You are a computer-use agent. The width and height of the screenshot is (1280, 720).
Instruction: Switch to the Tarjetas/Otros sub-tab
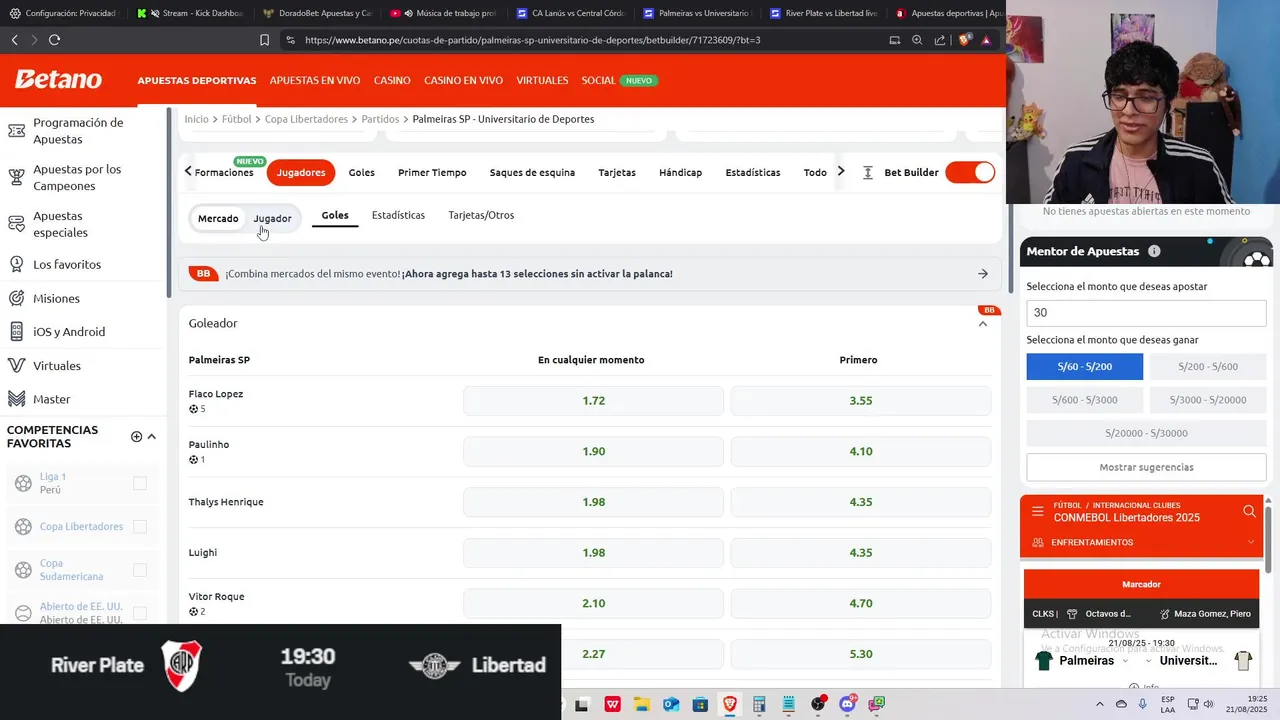coord(481,215)
